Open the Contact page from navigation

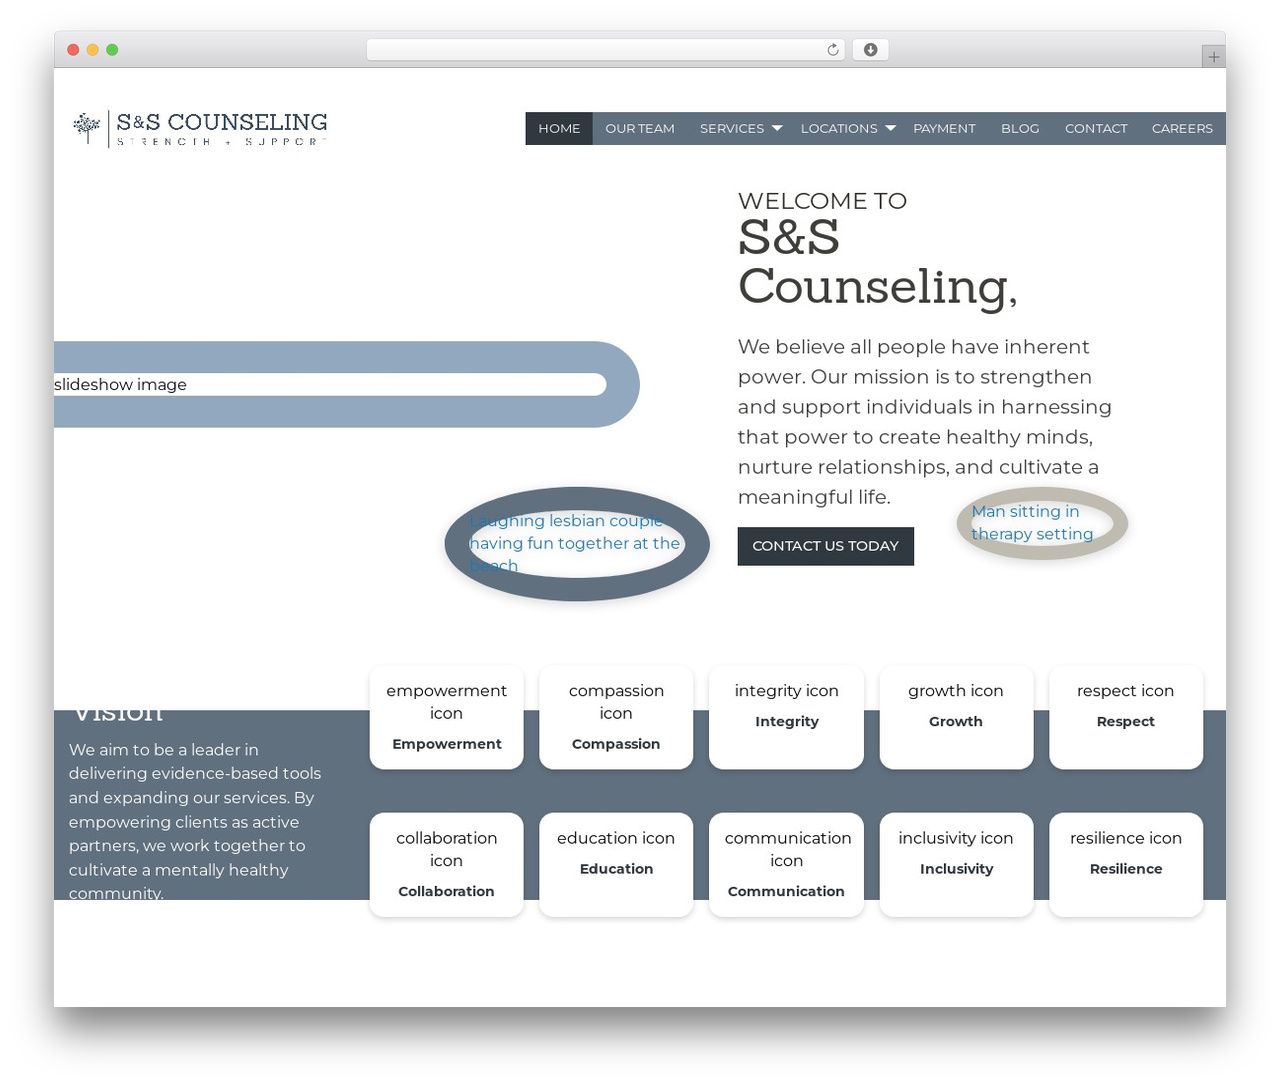(x=1096, y=129)
